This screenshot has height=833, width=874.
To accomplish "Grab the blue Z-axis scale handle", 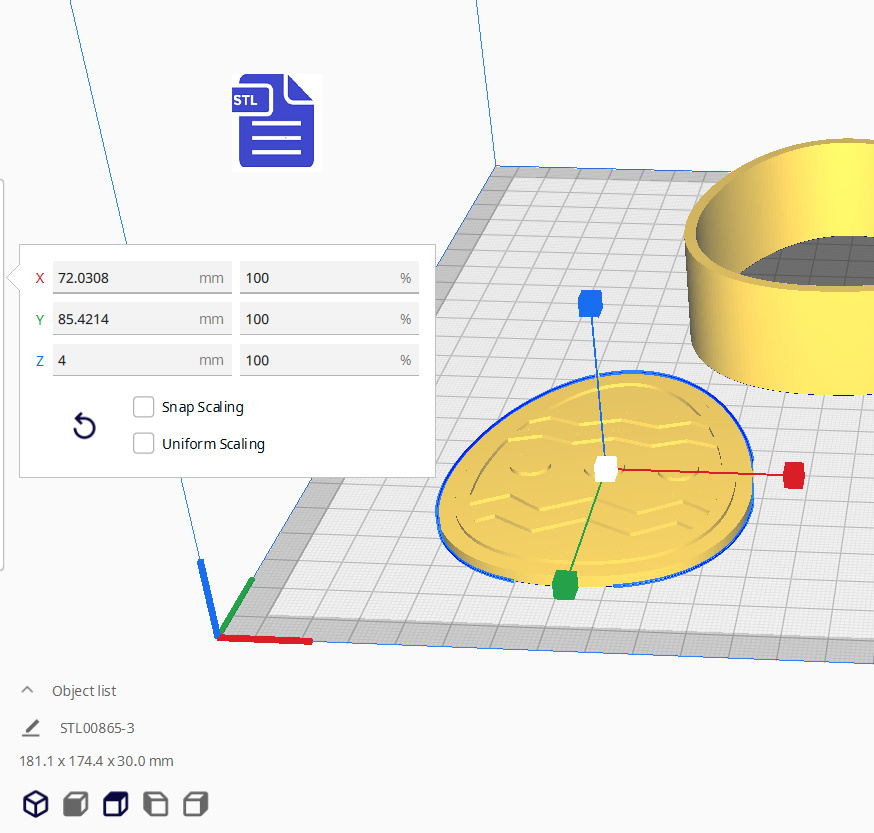I will pos(590,303).
